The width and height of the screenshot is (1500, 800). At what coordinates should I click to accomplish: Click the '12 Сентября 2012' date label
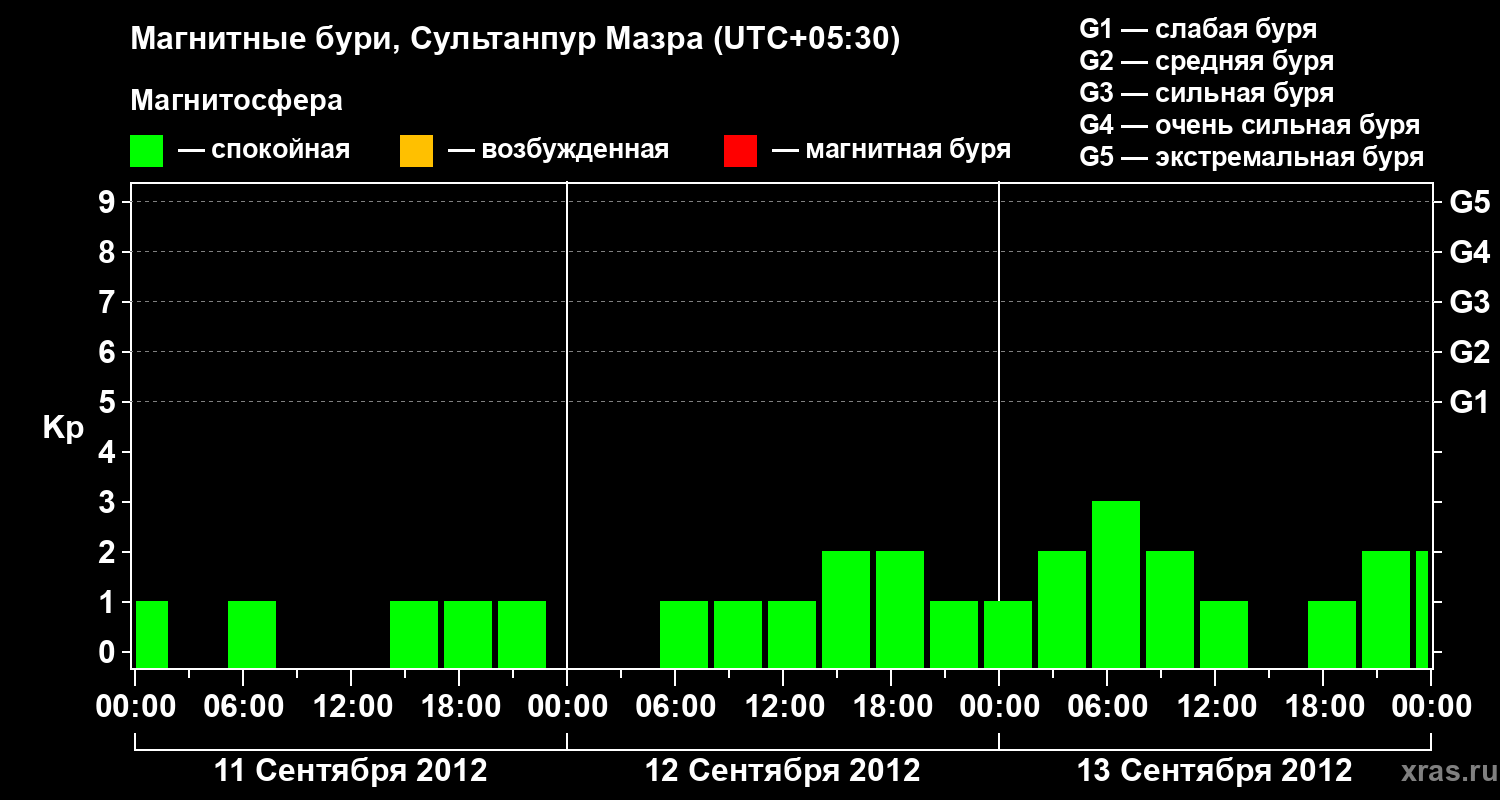point(783,771)
